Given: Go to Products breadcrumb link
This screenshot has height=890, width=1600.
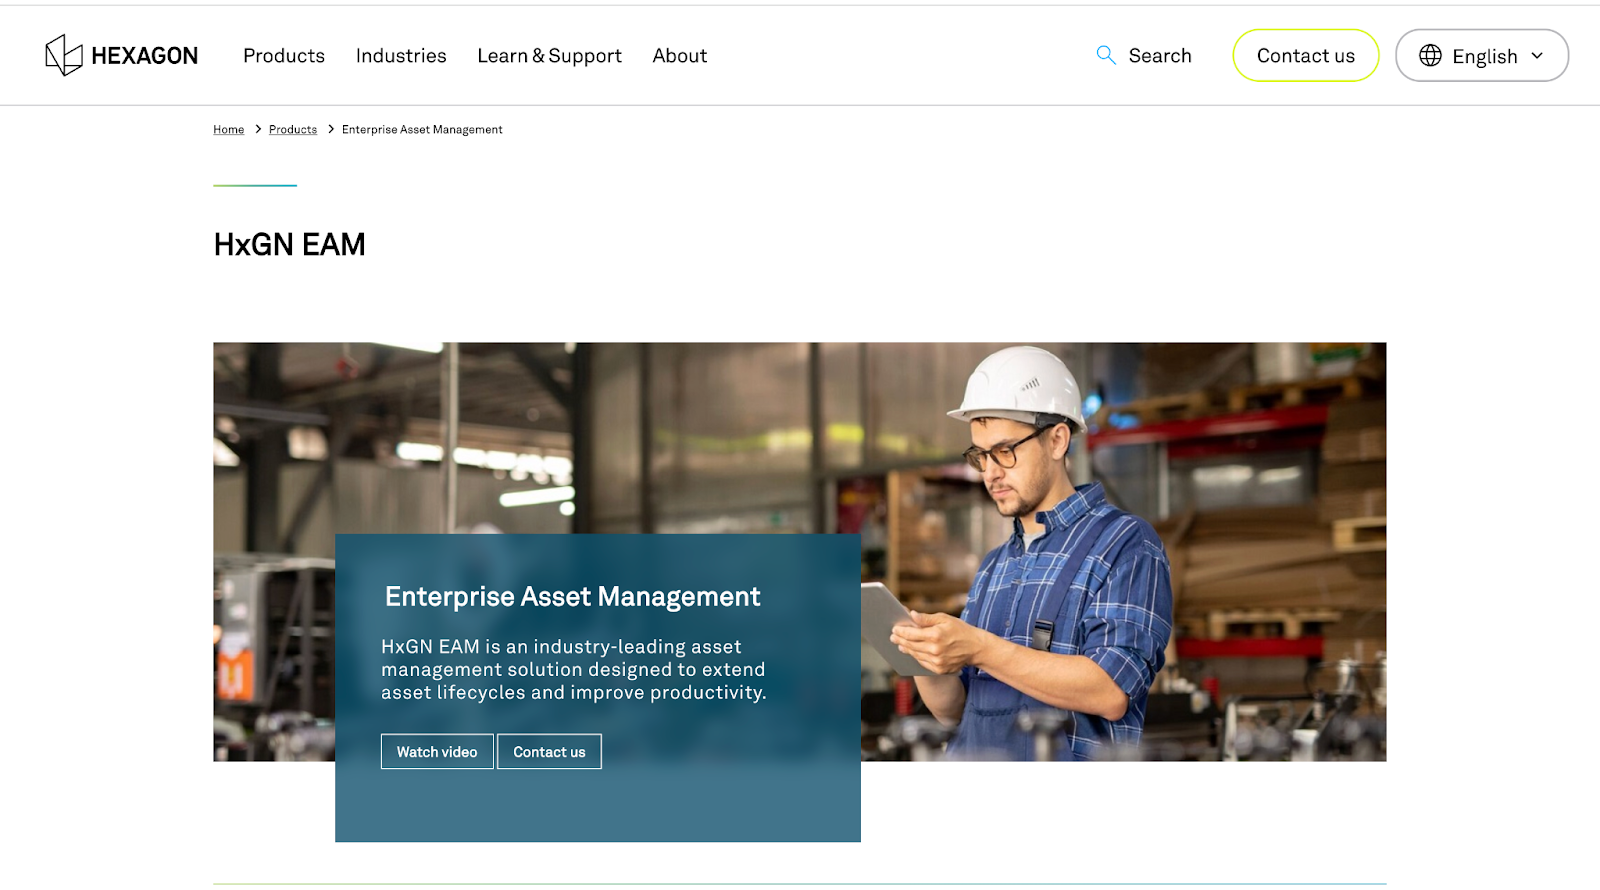Looking at the screenshot, I should (293, 130).
